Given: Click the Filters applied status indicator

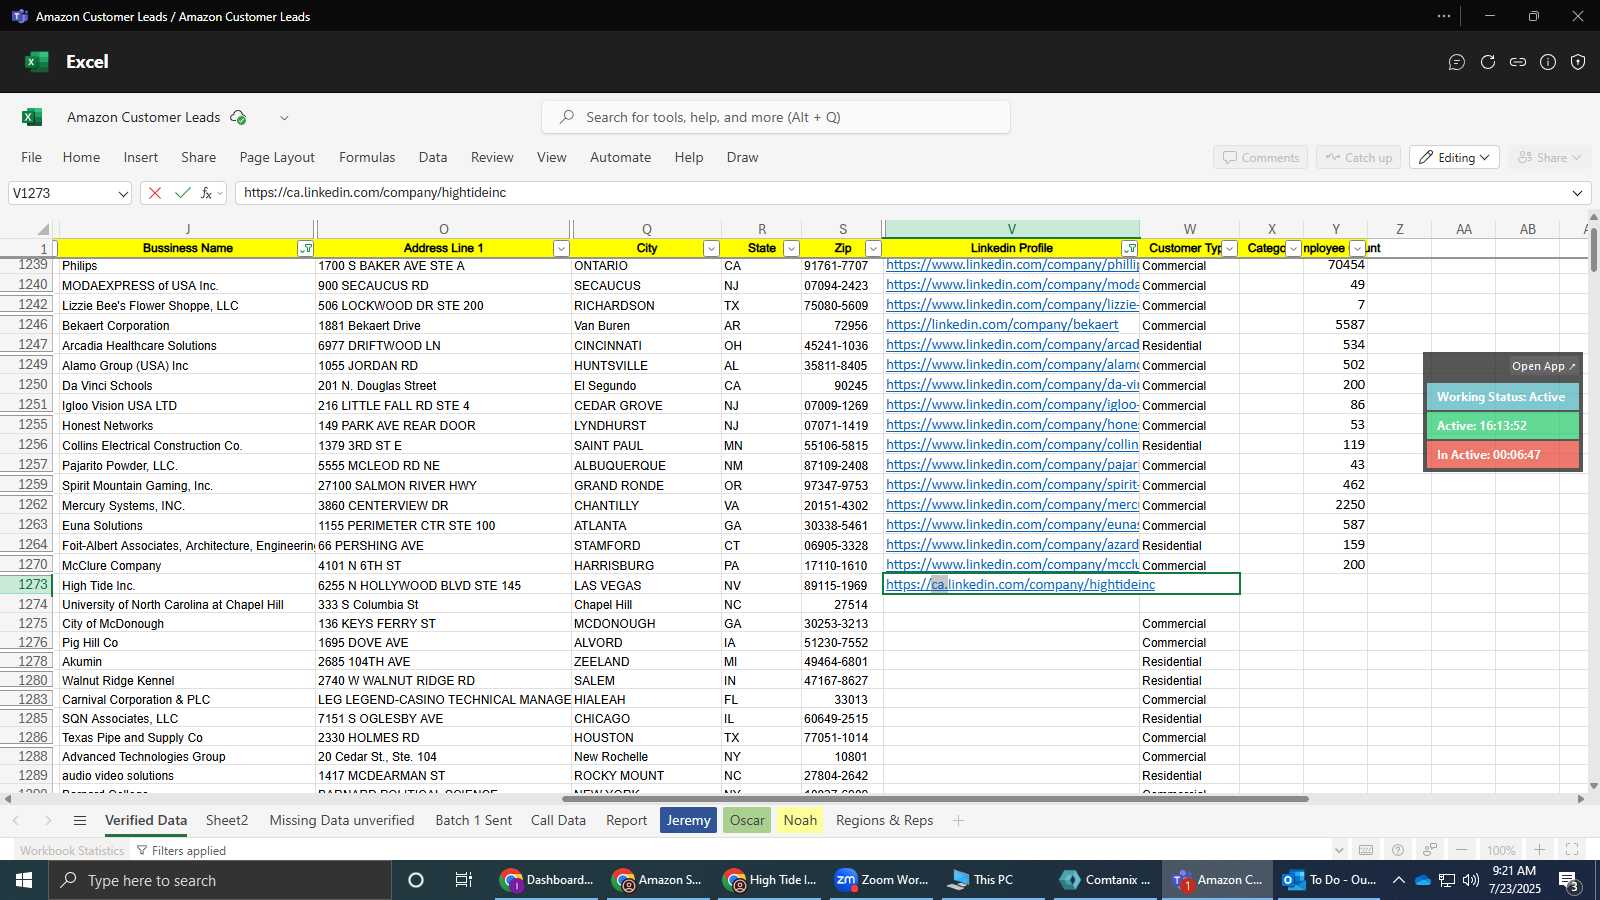Looking at the screenshot, I should pos(181,851).
